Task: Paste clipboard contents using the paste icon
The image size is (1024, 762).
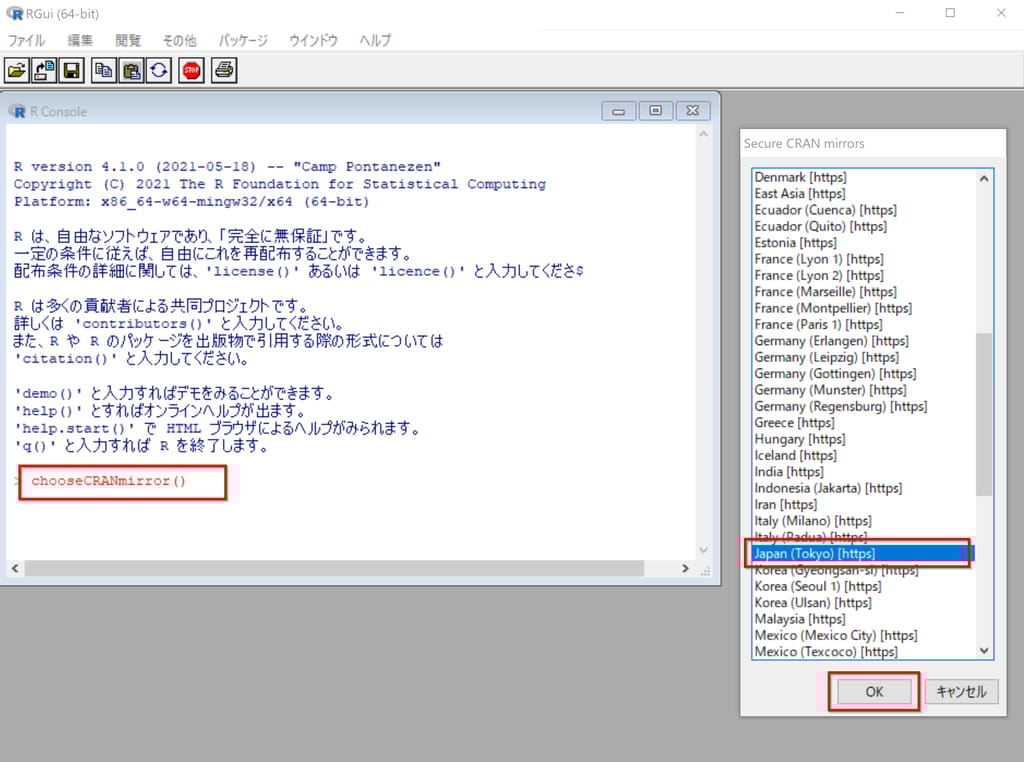Action: [131, 70]
